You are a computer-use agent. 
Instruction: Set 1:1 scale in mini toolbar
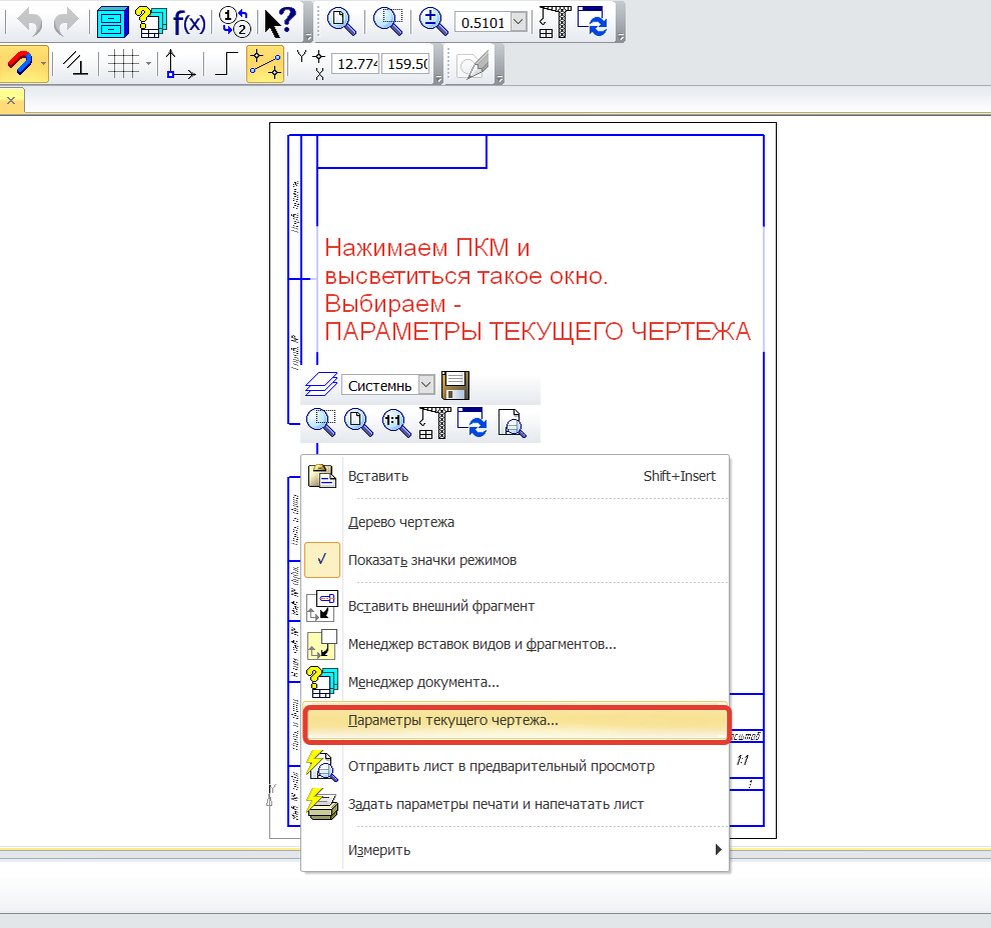[x=396, y=423]
